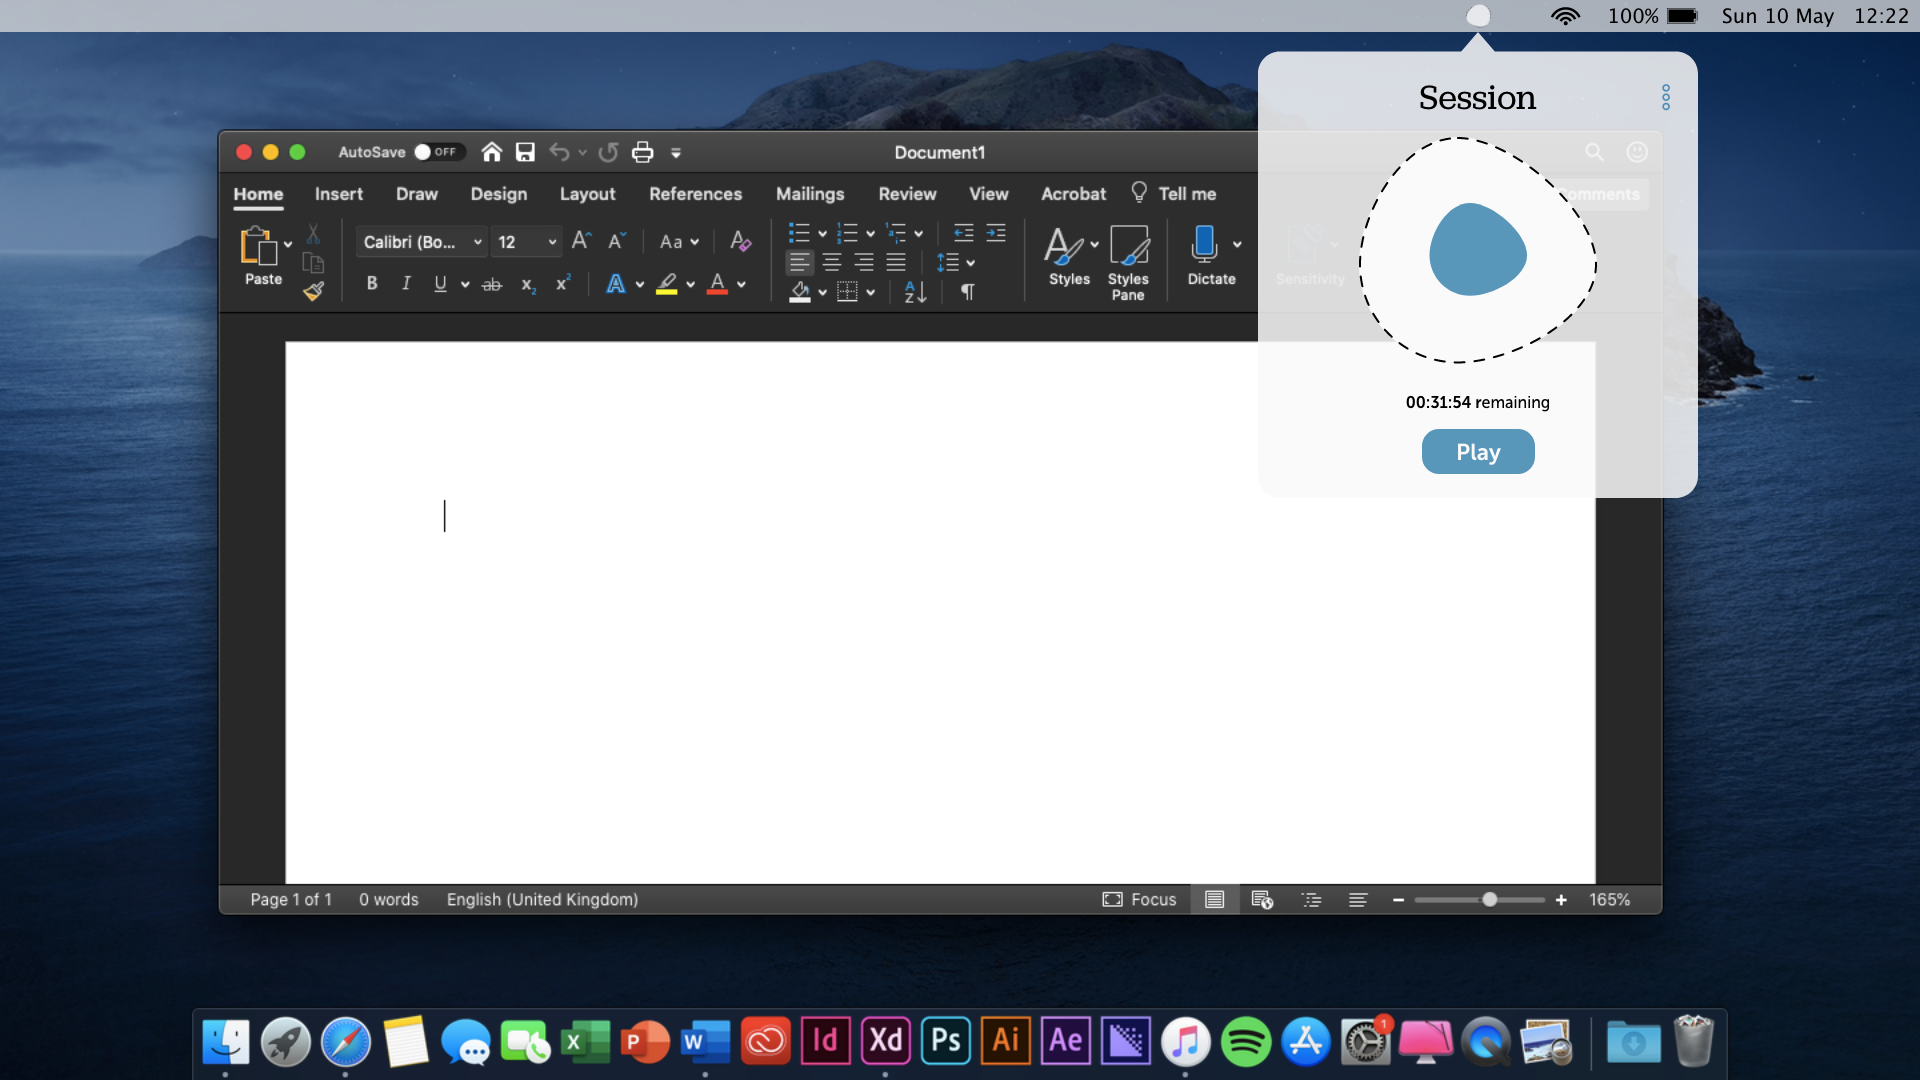The image size is (1920, 1080).
Task: Clear all formatting
Action: 740,241
